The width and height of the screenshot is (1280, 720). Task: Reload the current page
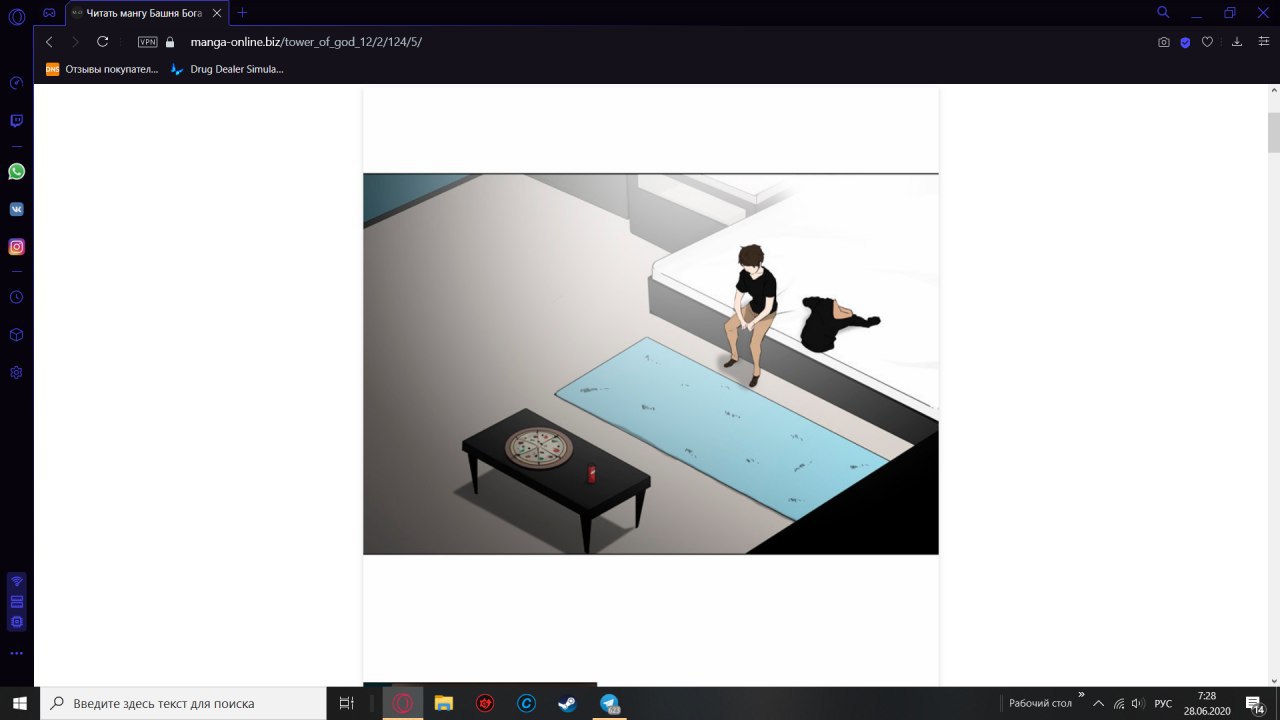tap(102, 42)
